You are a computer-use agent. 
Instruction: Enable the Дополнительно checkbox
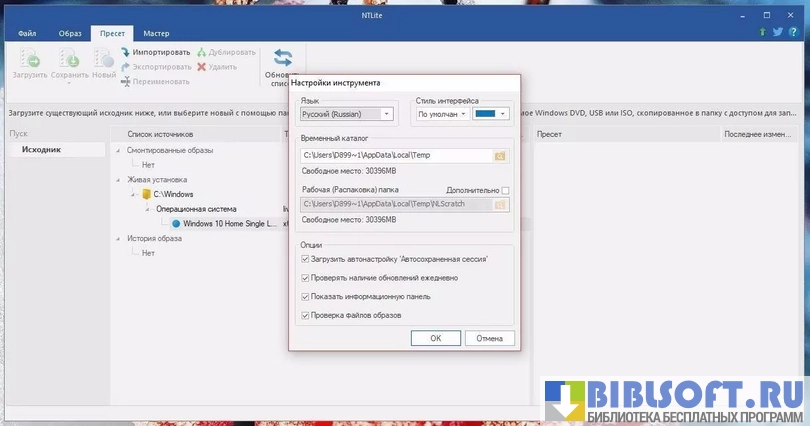[506, 190]
